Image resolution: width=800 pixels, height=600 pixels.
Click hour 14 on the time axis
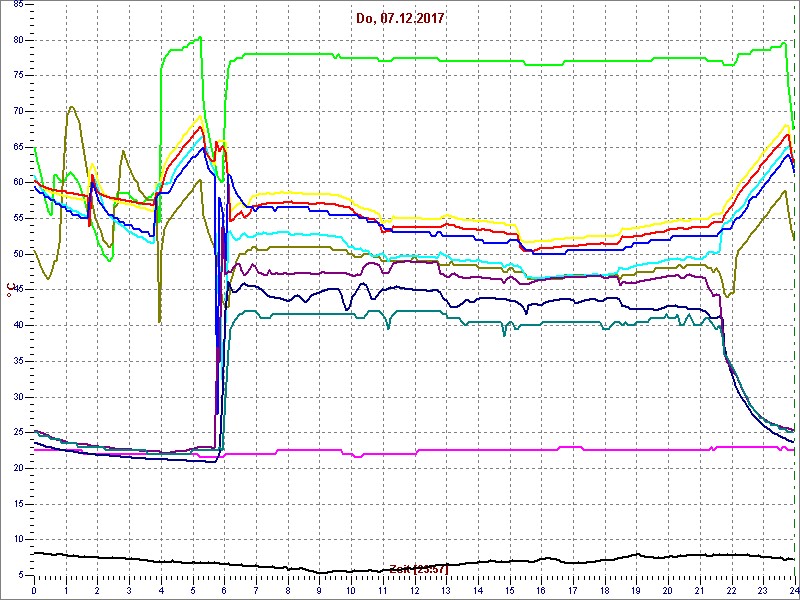point(477,590)
